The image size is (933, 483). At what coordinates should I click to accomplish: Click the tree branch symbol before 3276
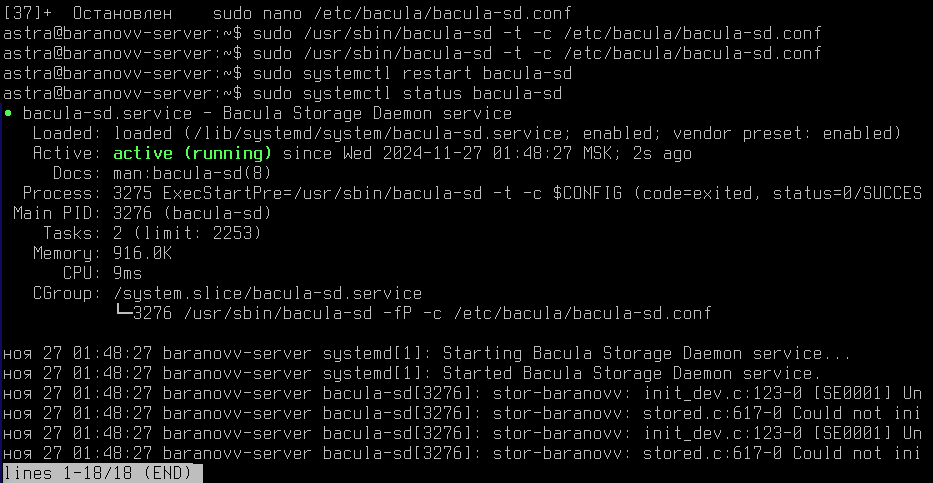[x=123, y=312]
